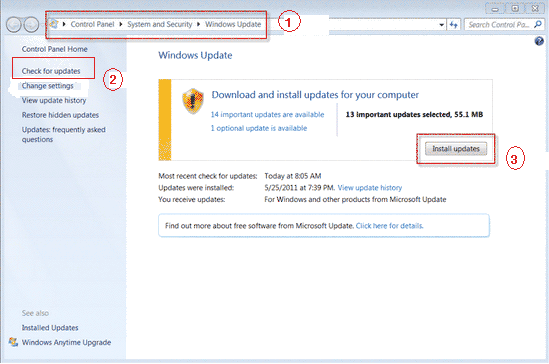Open the blue Help question mark icon

coord(539,41)
